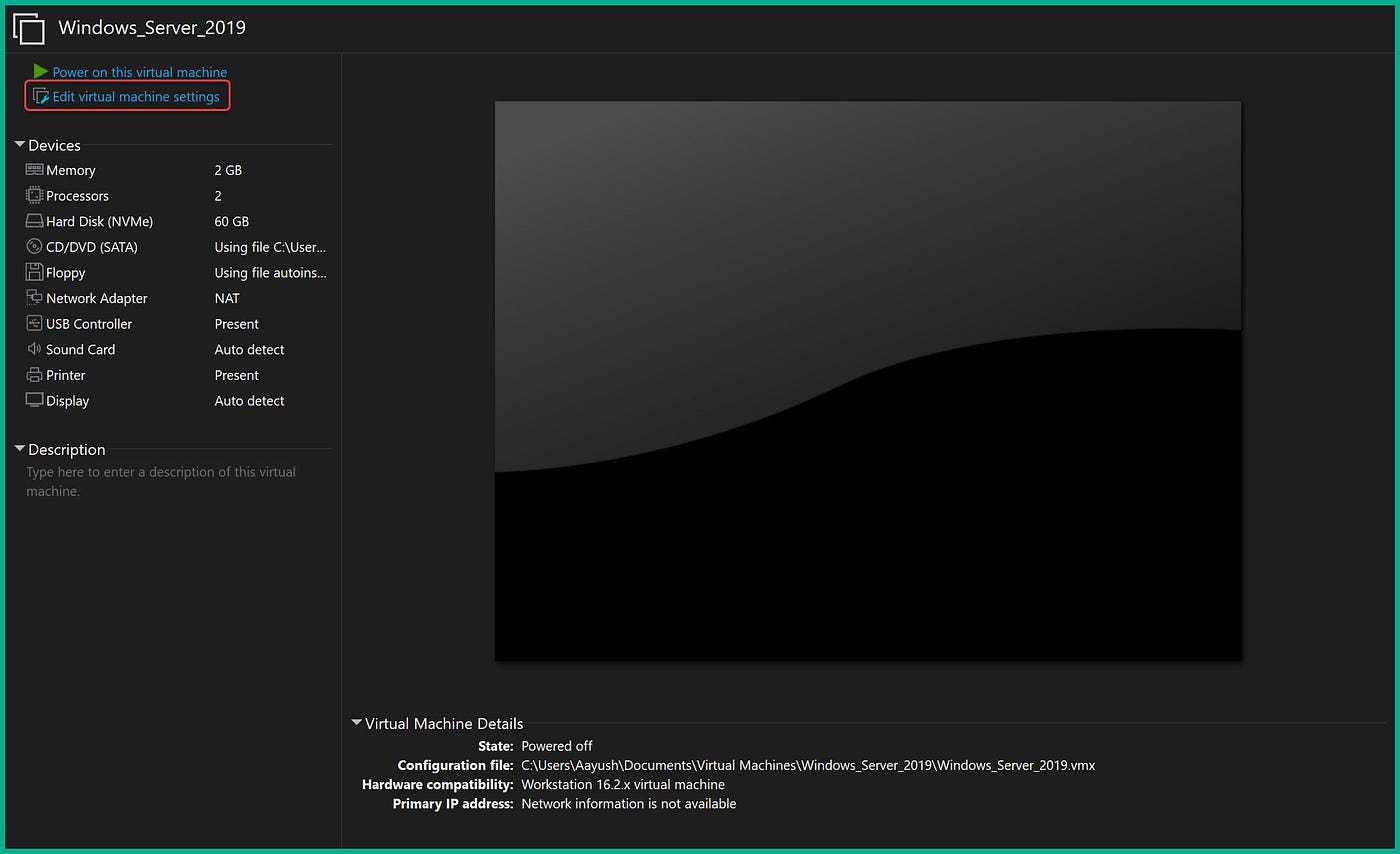The width and height of the screenshot is (1400, 854).
Task: Click the Sound Card 'Auto detect' value
Action: point(249,349)
